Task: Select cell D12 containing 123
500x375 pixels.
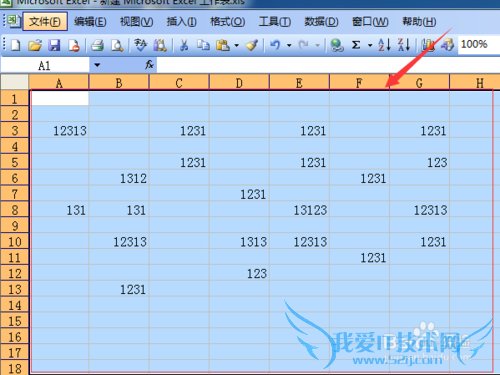Action: click(x=239, y=273)
